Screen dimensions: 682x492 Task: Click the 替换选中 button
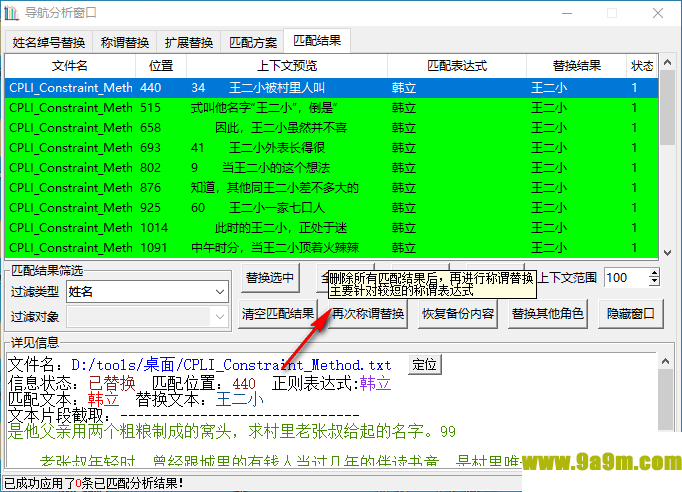pyautogui.click(x=270, y=278)
